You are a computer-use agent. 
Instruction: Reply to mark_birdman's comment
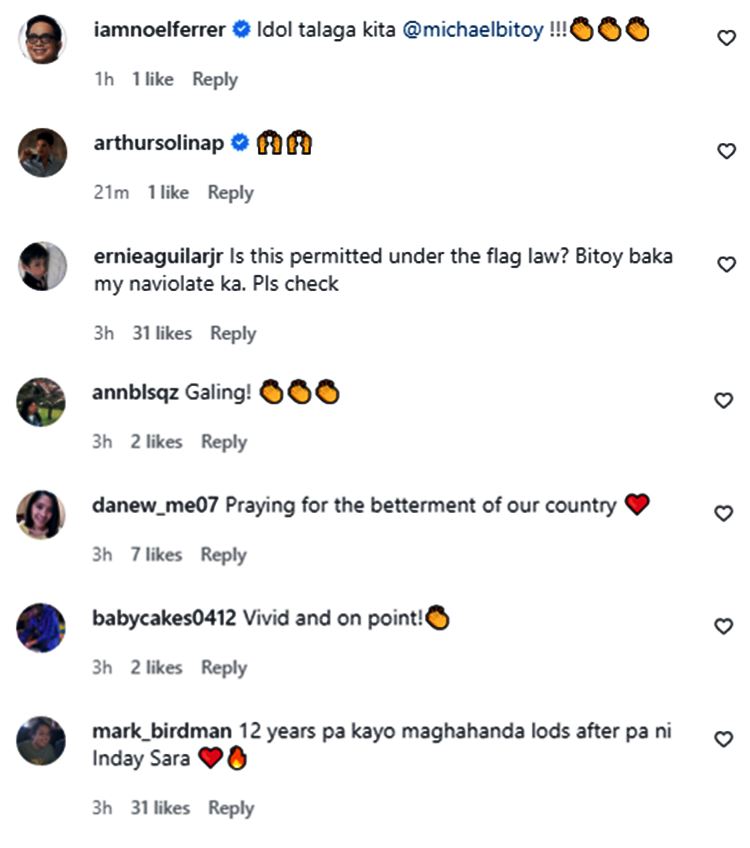pos(231,808)
